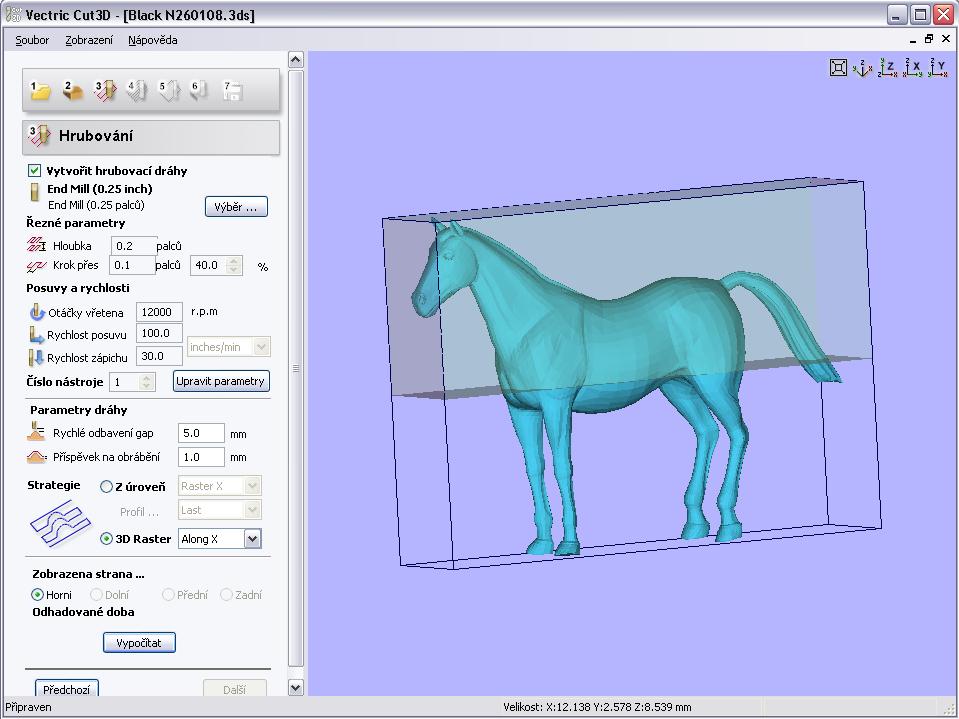
Task: Click the 'Výběr ...' tool selection button
Action: 236,207
